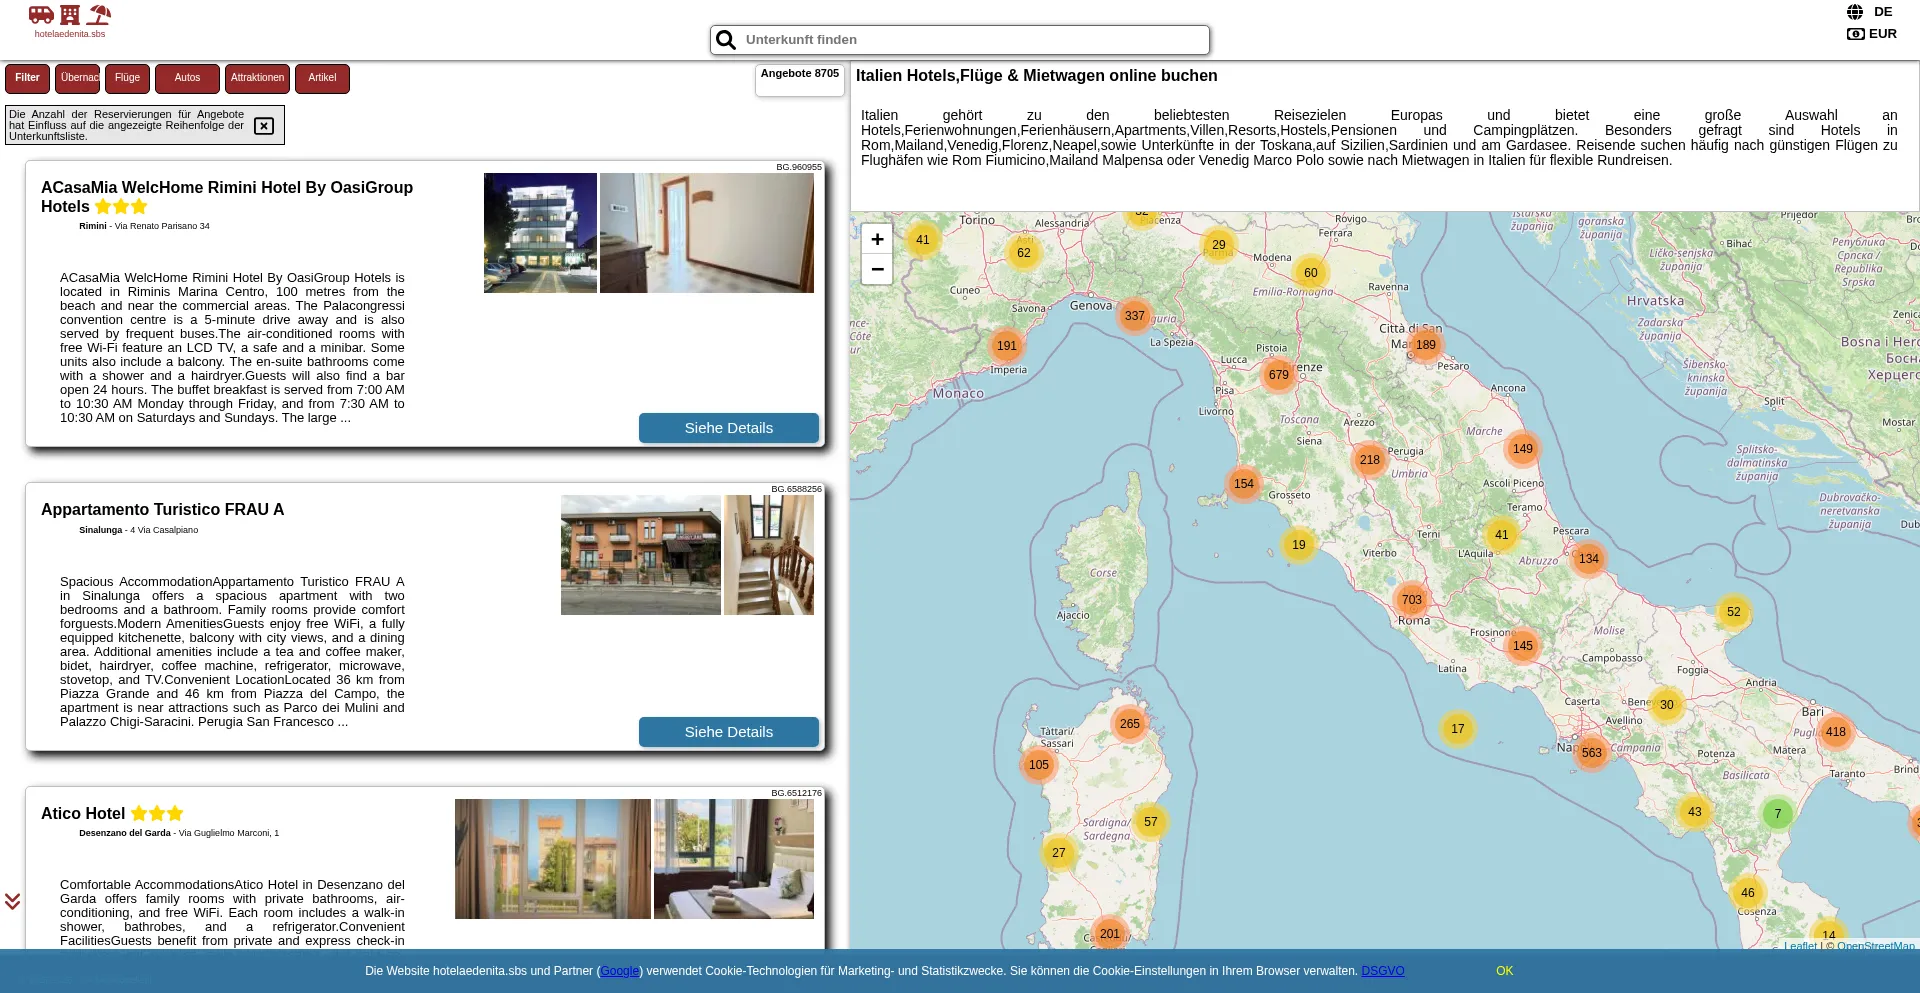Click the 62 map cluster near Alessandria
The image size is (1920, 993).
pos(1024,253)
